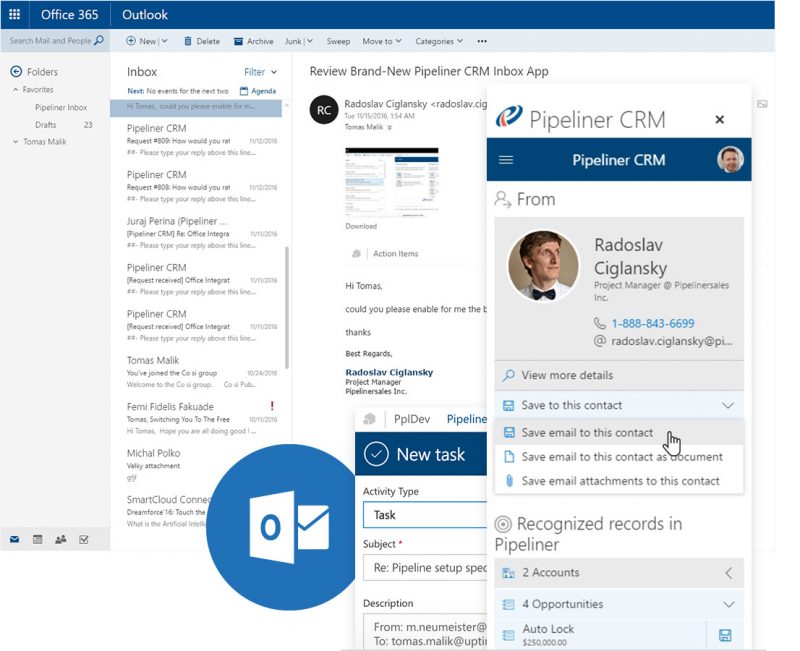Screen dimensions: 800x651
Task: Click the Description text area
Action: (424, 632)
